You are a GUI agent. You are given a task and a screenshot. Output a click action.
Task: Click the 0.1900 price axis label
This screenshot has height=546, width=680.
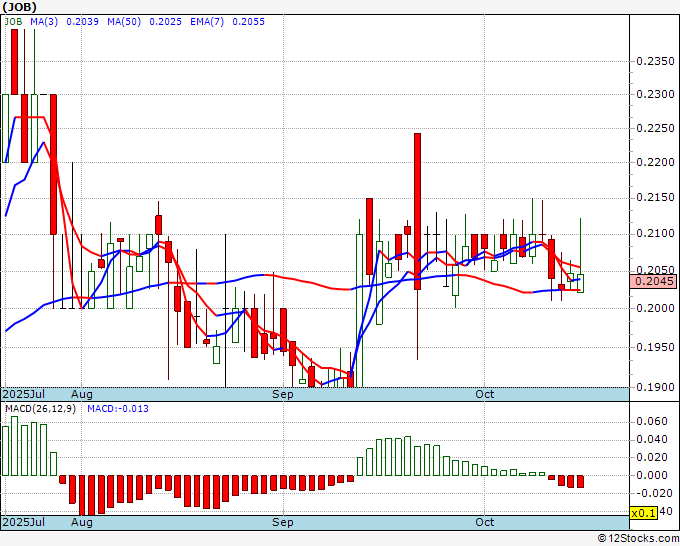tap(655, 387)
